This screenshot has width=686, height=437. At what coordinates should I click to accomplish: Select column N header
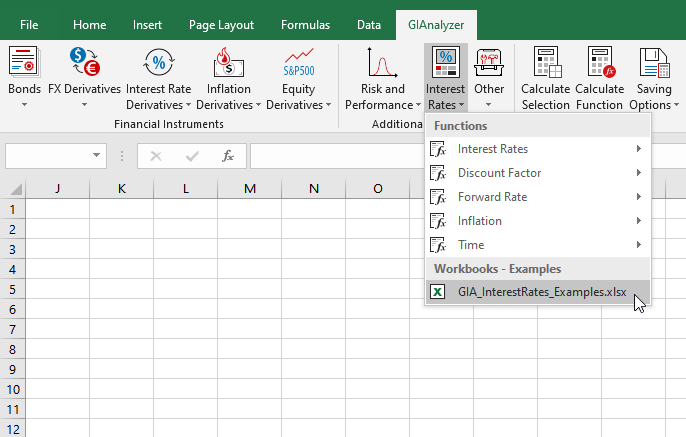click(x=314, y=189)
